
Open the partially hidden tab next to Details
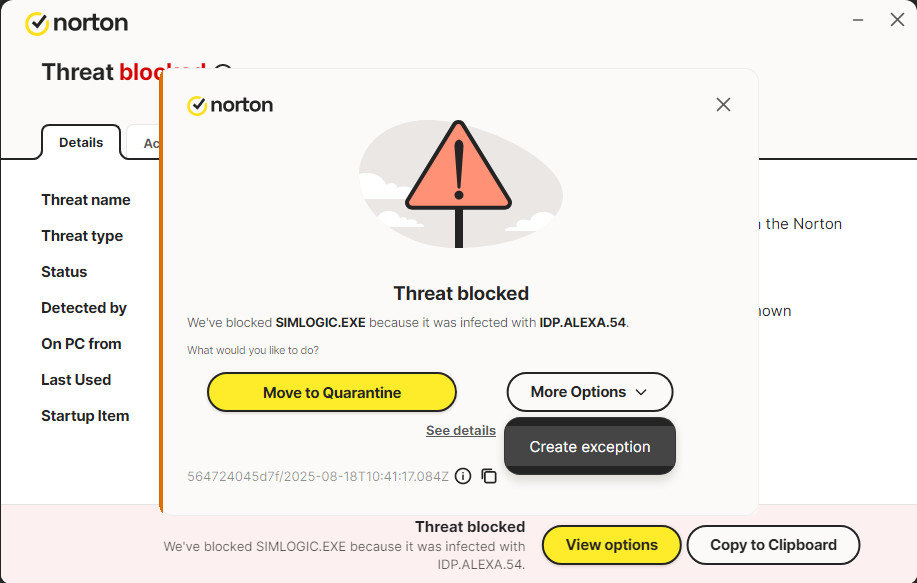pos(144,142)
